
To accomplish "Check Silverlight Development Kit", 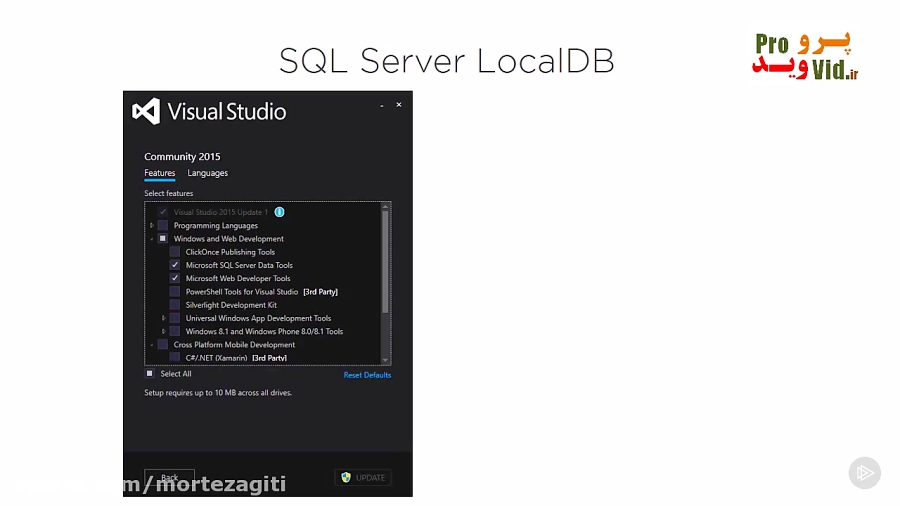I will pos(175,305).
